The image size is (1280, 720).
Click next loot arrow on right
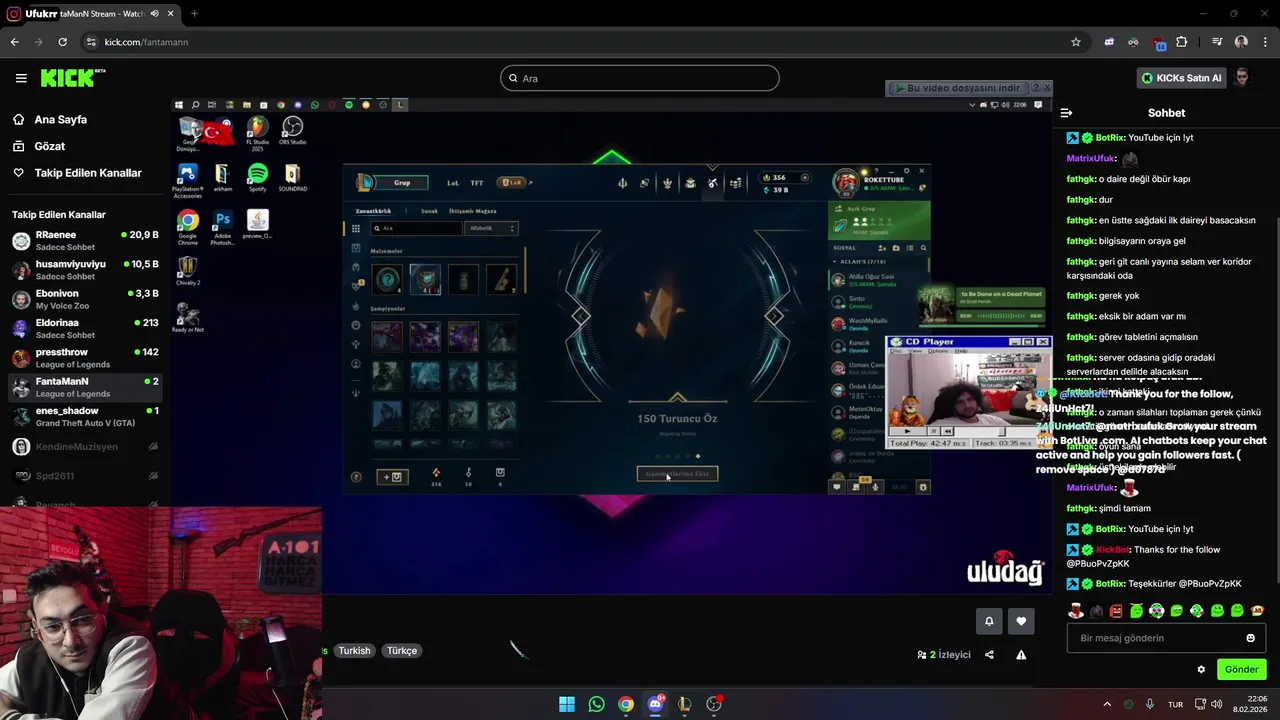tap(774, 316)
